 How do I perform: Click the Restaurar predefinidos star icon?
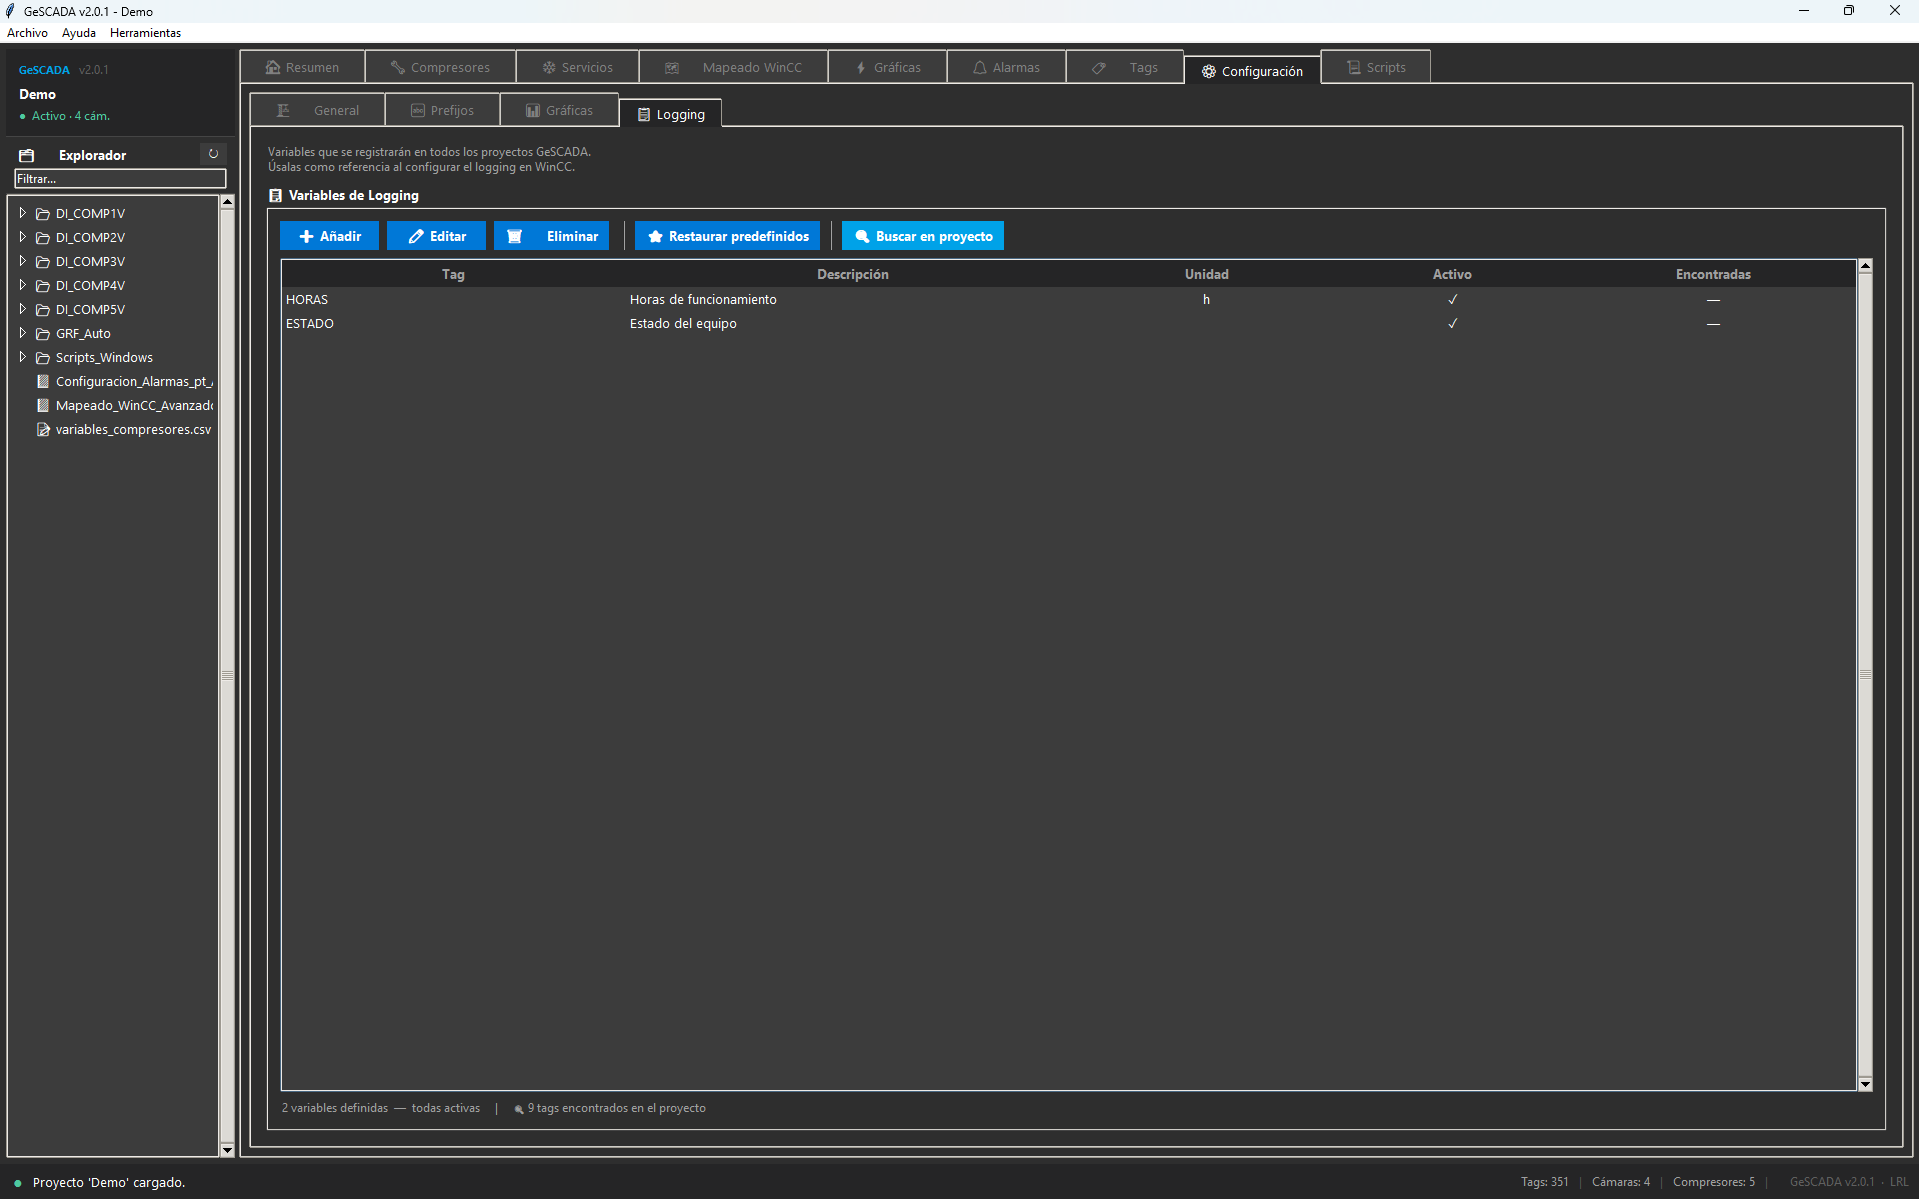pyautogui.click(x=656, y=236)
